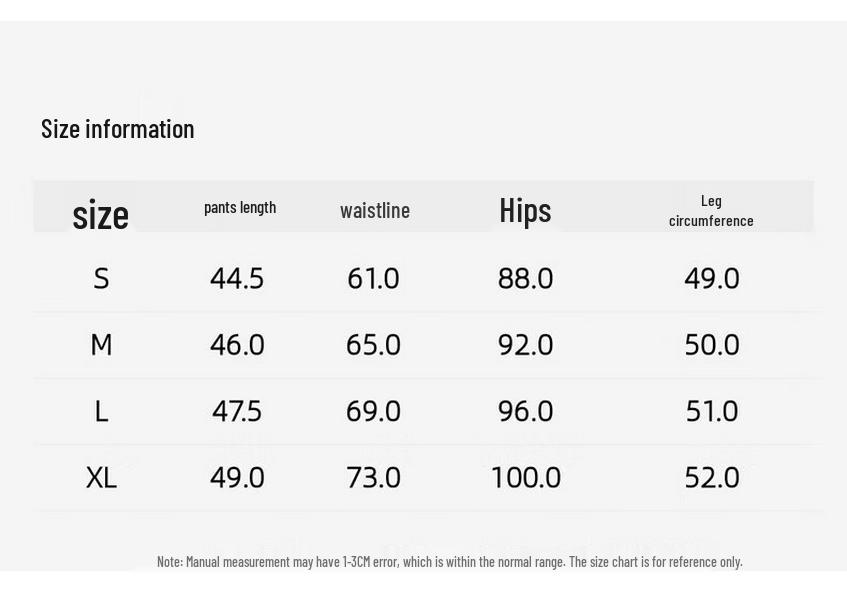The width and height of the screenshot is (847, 593).
Task: Click the 61.0 waistline value
Action: pos(373,279)
